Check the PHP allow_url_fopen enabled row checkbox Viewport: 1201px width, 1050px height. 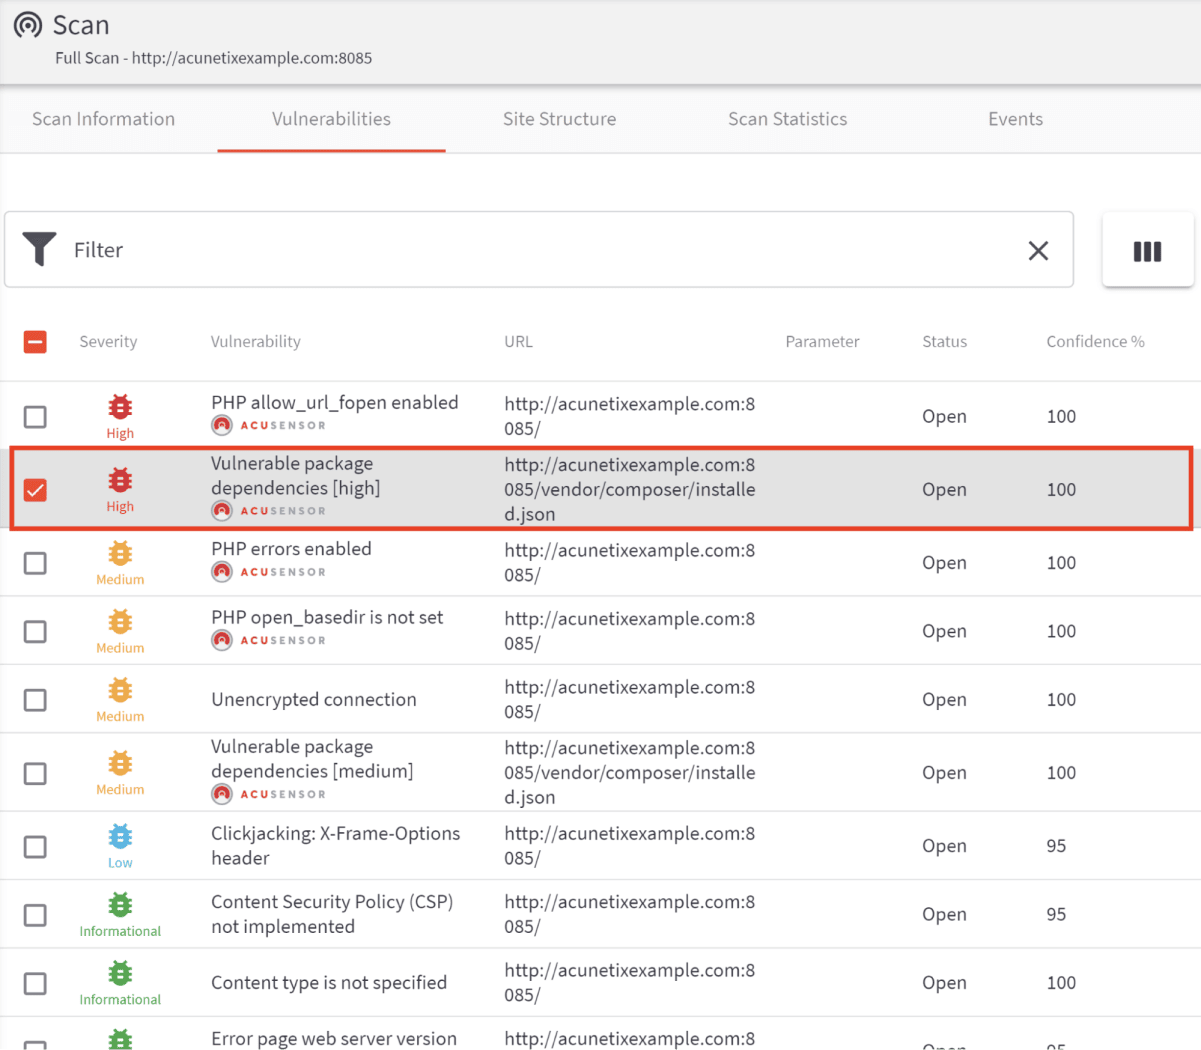tap(35, 416)
